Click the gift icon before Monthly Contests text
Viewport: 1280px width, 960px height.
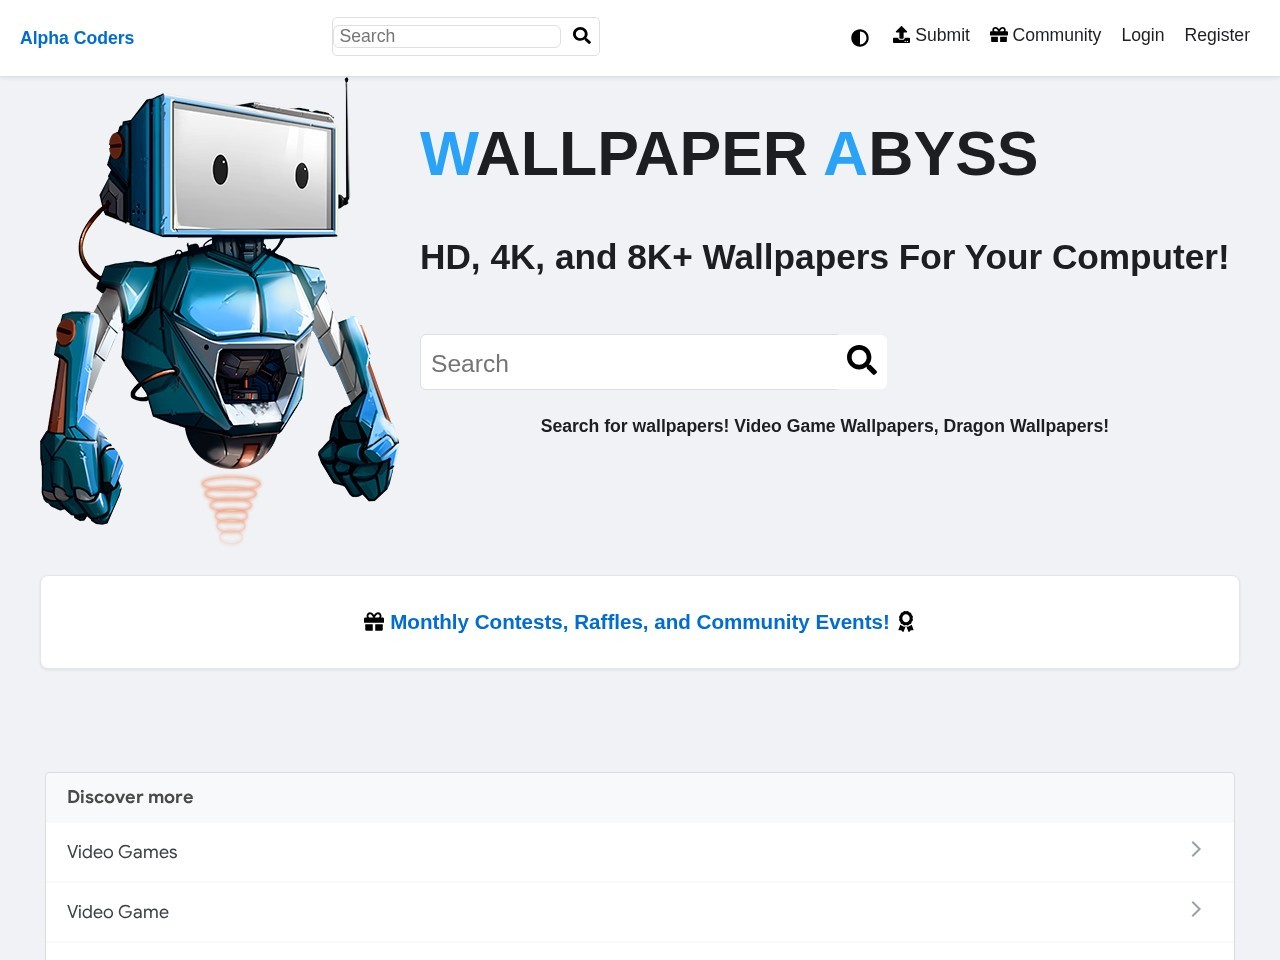coord(374,620)
